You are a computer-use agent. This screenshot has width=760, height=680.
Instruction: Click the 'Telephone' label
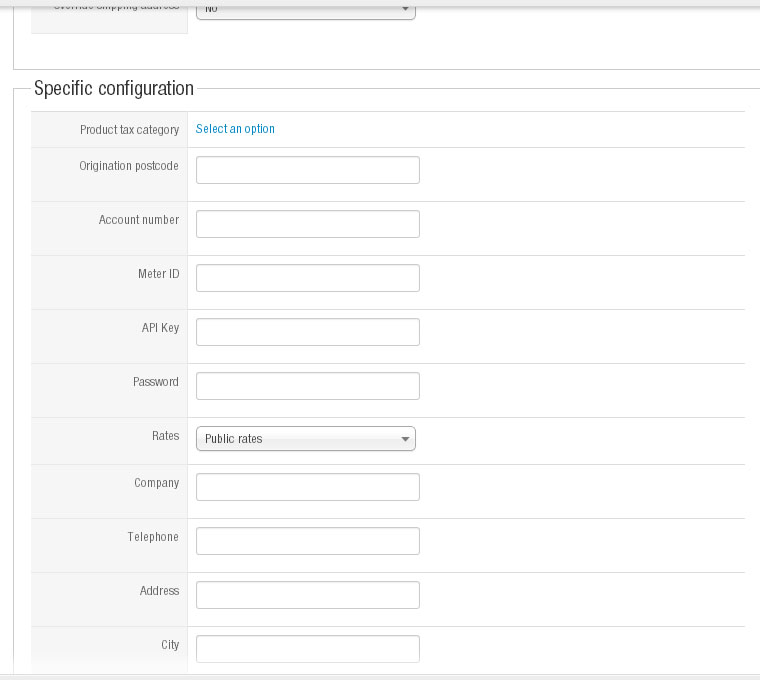point(153,537)
